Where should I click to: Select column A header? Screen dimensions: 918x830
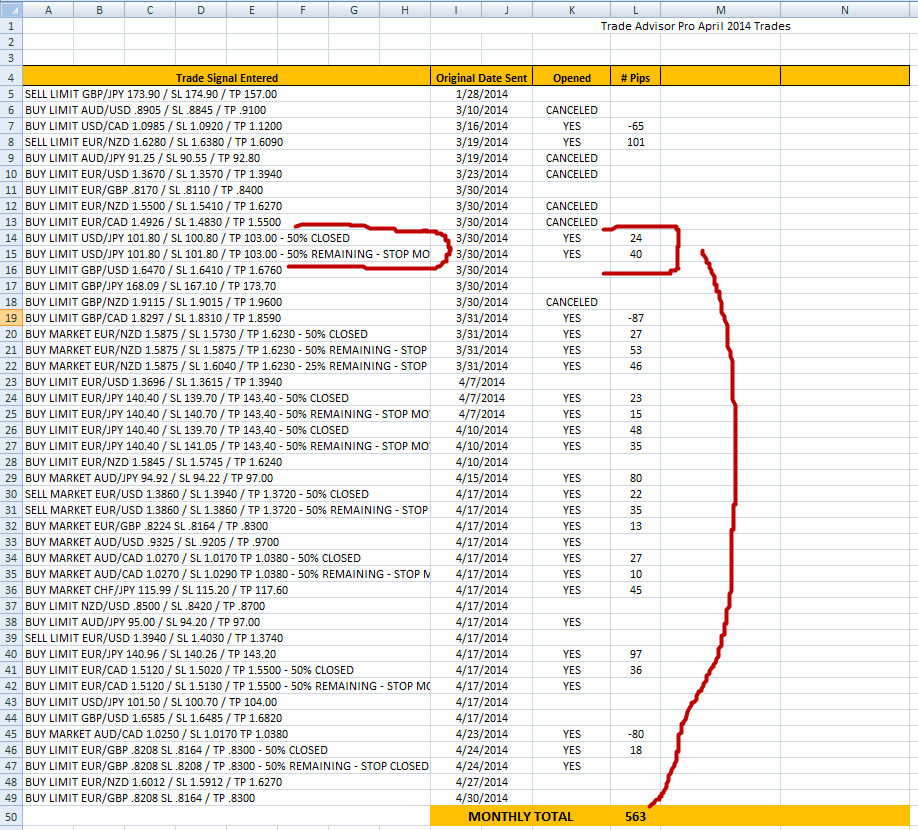(x=48, y=9)
